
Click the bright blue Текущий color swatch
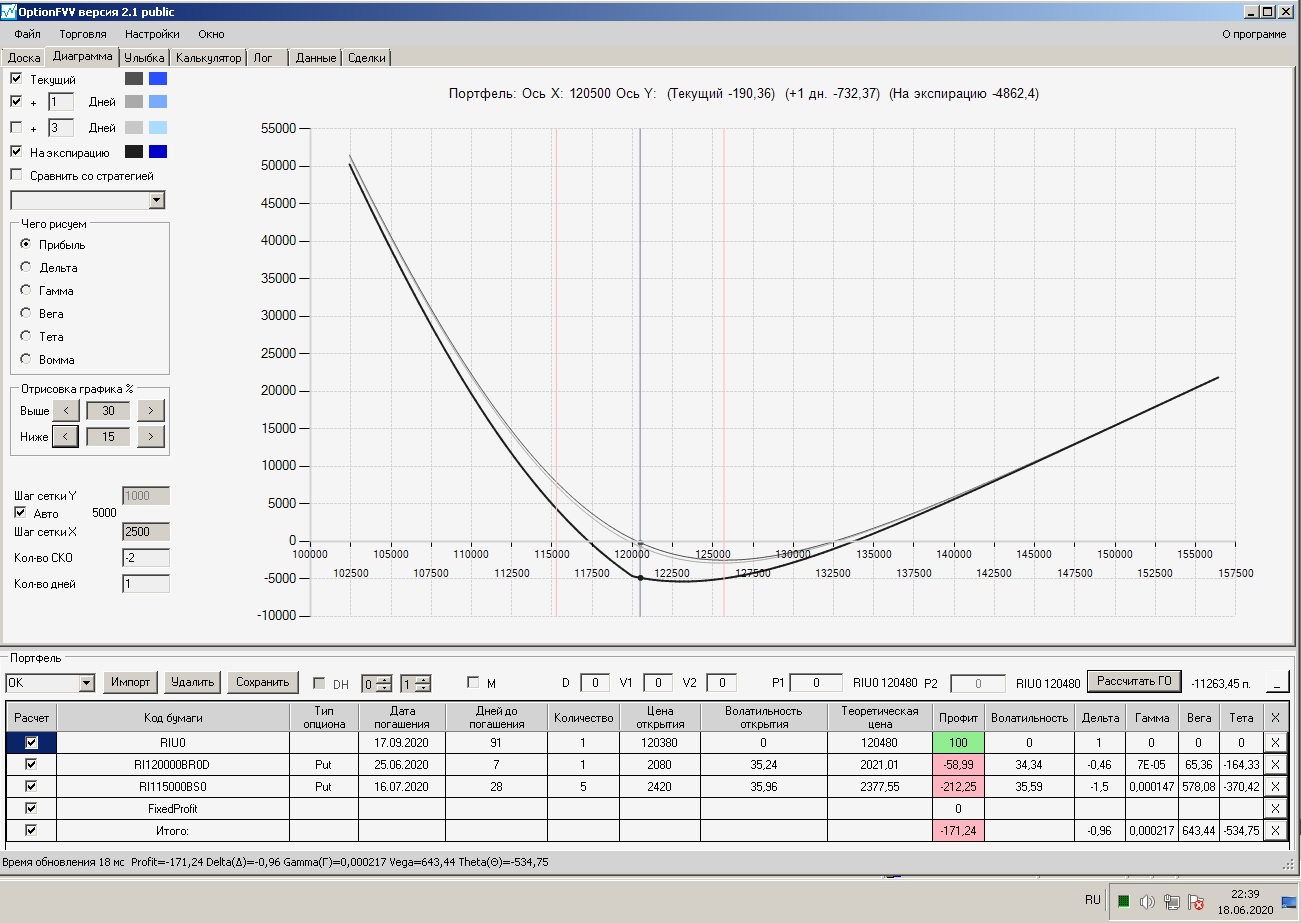tap(158, 78)
